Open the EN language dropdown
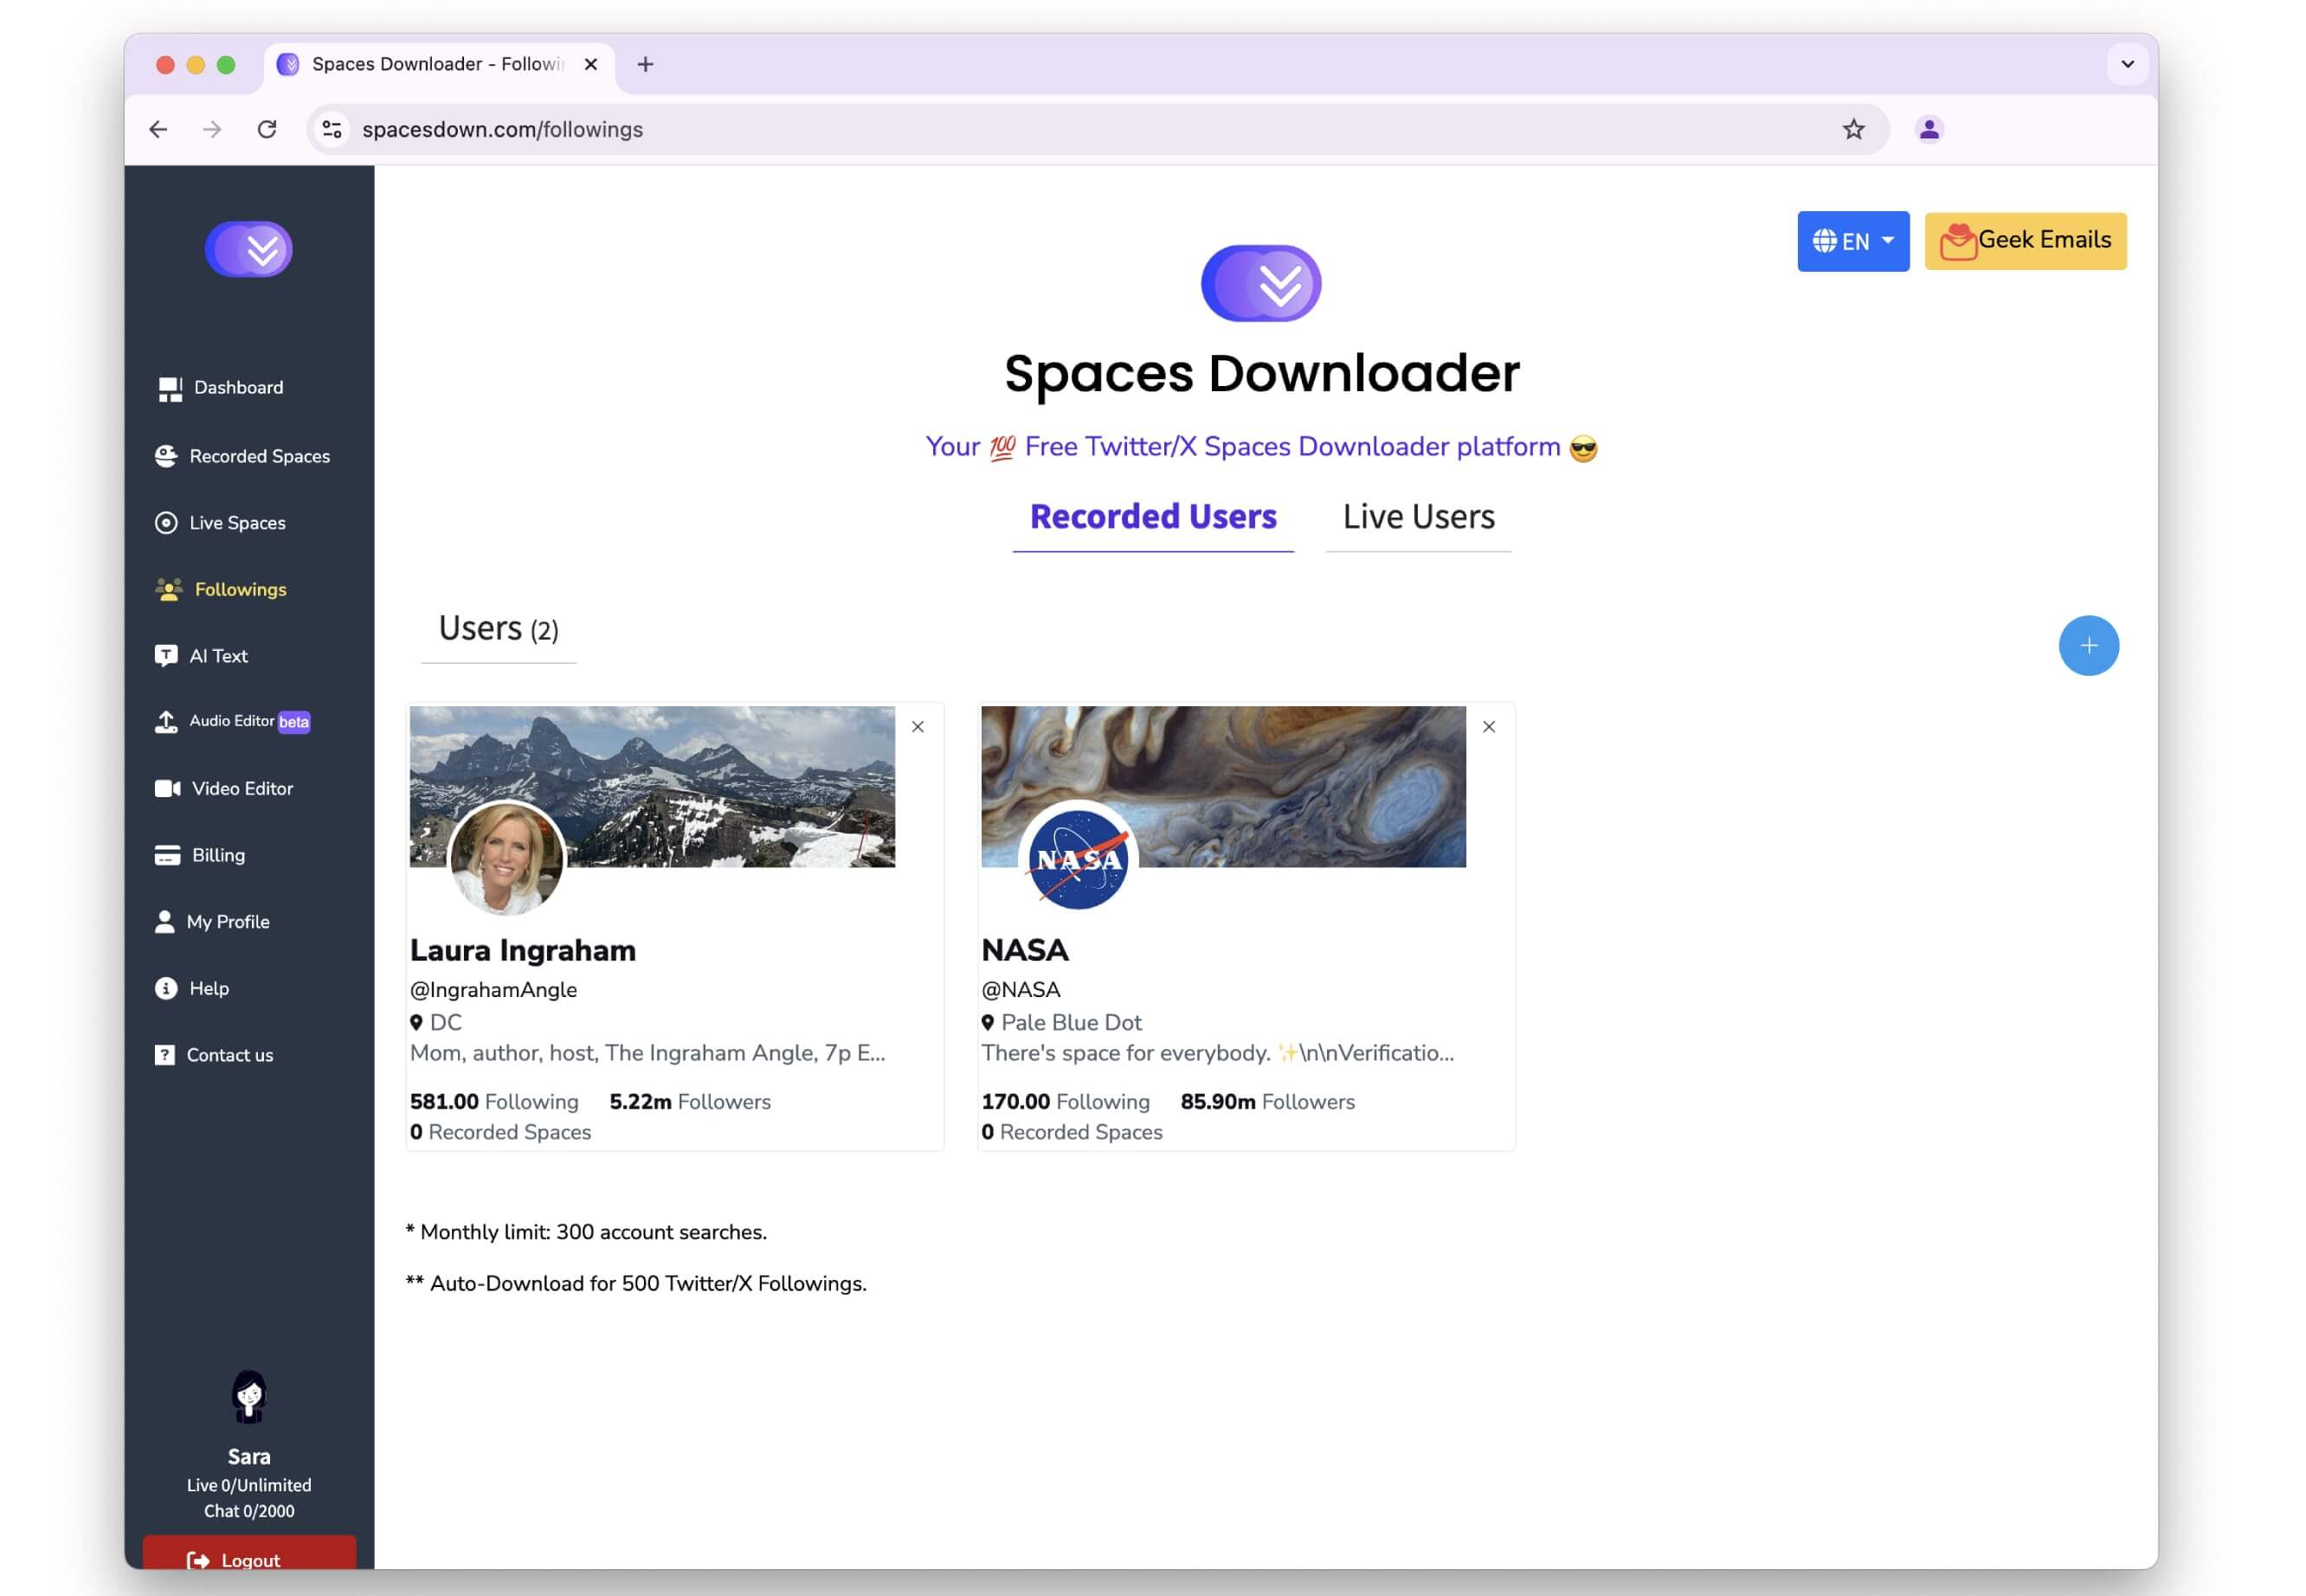2306x1596 pixels. [x=1852, y=241]
